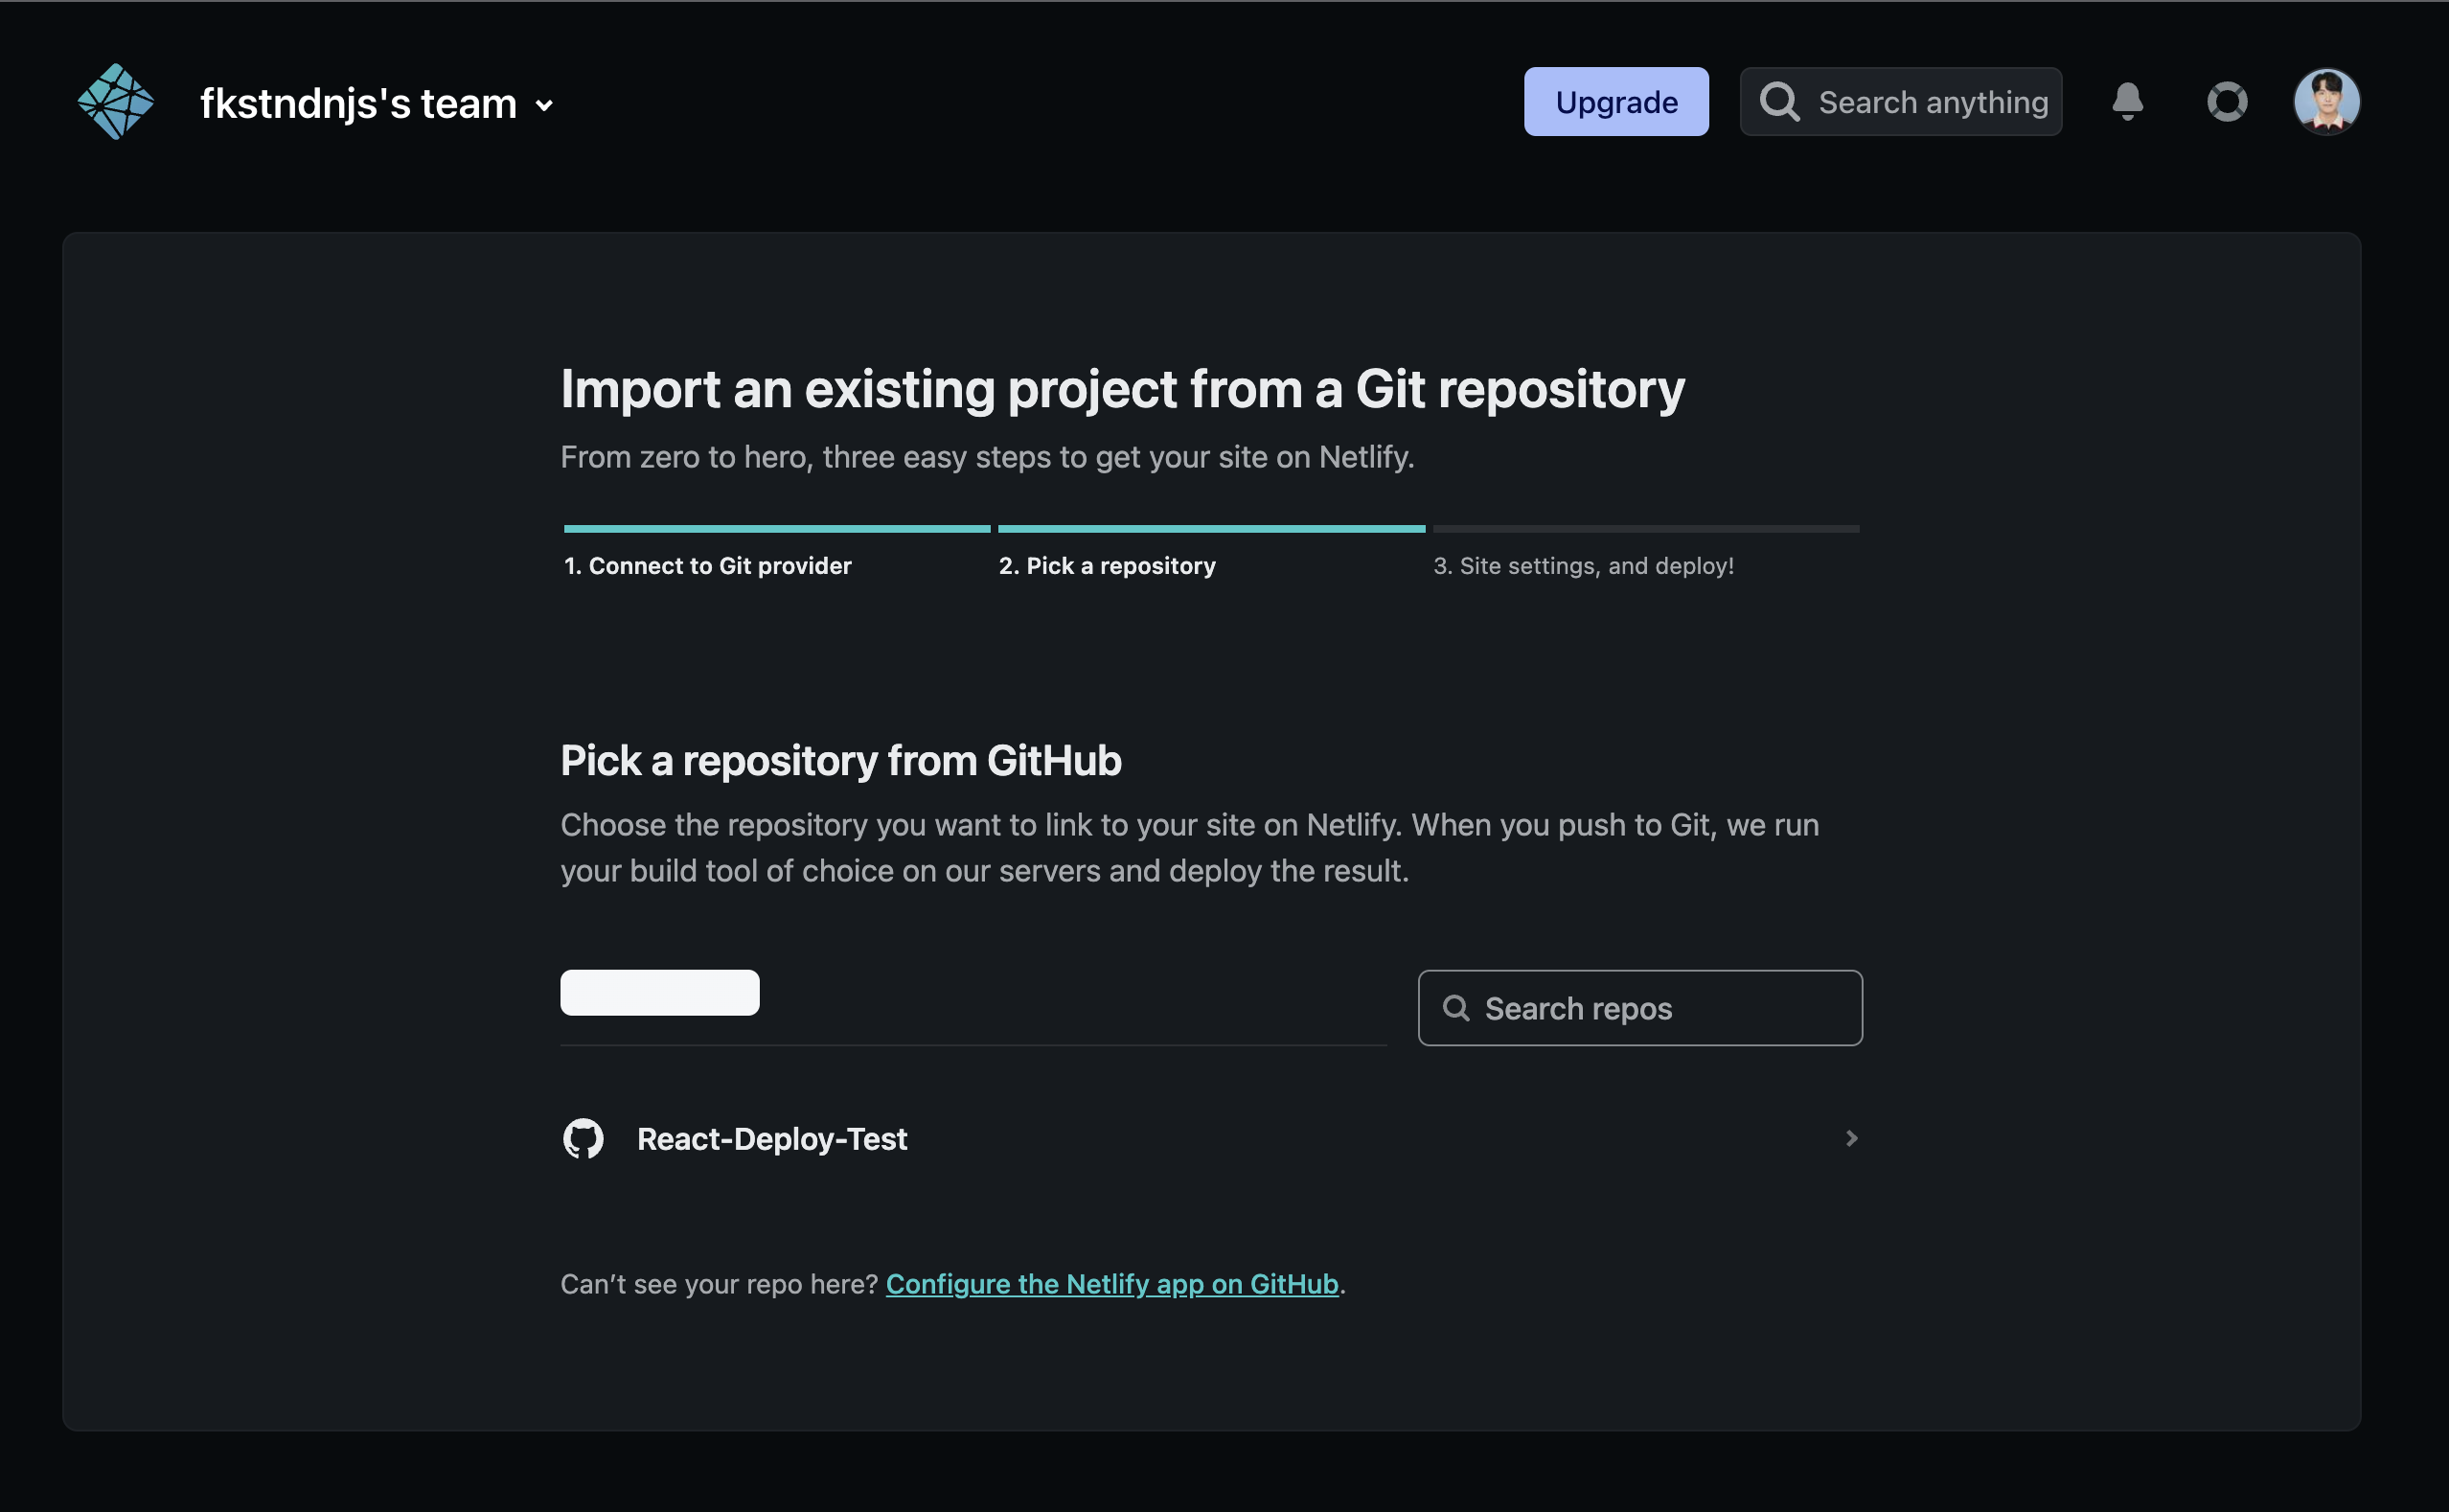
Task: Click the header search magnifier icon
Action: point(1780,102)
